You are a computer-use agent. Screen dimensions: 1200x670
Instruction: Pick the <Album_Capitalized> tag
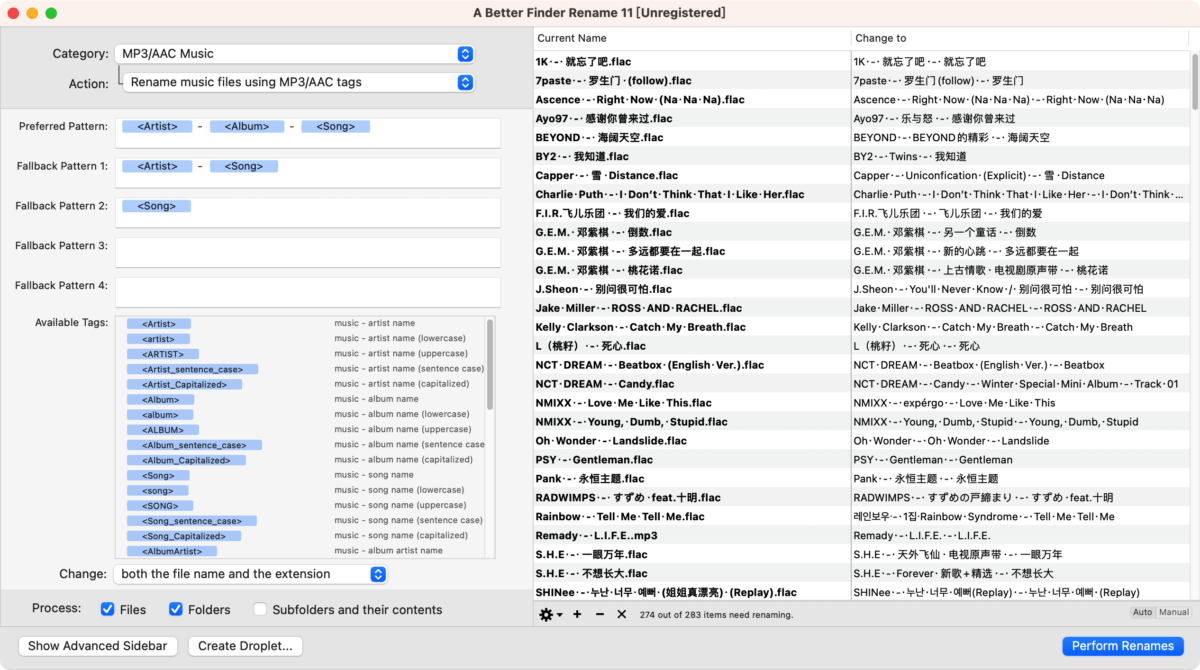(186, 460)
